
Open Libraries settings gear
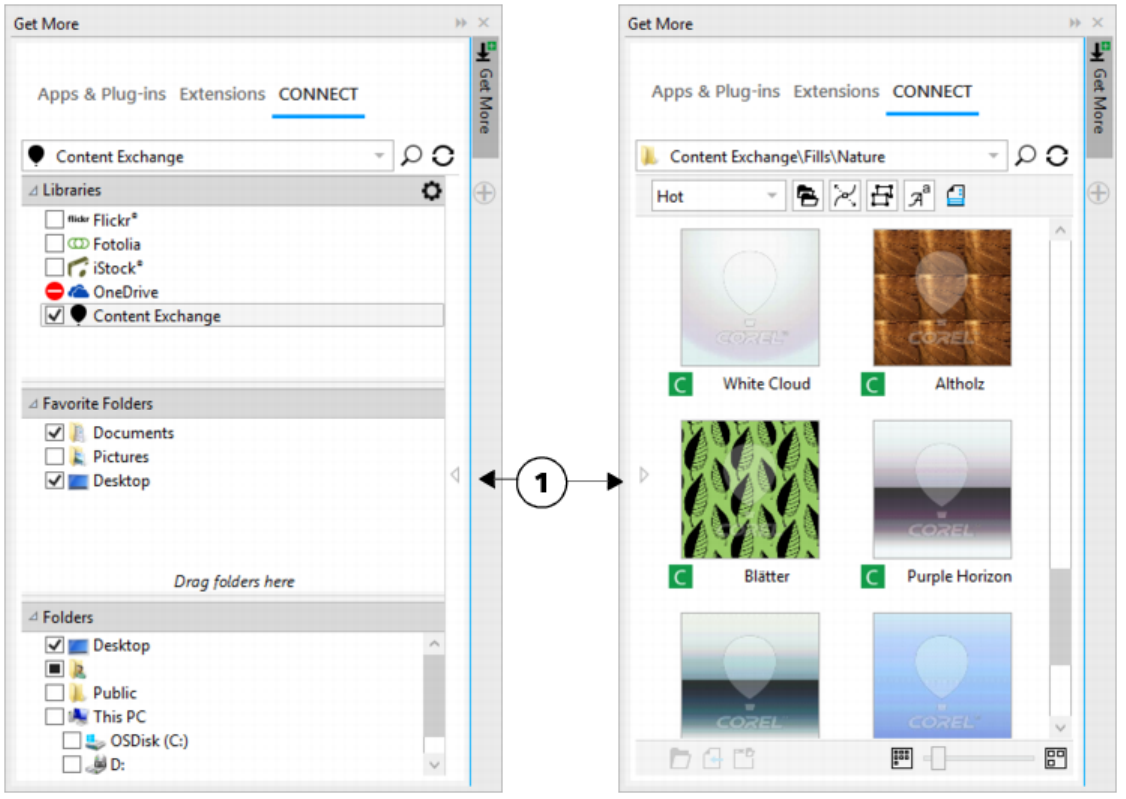(432, 191)
